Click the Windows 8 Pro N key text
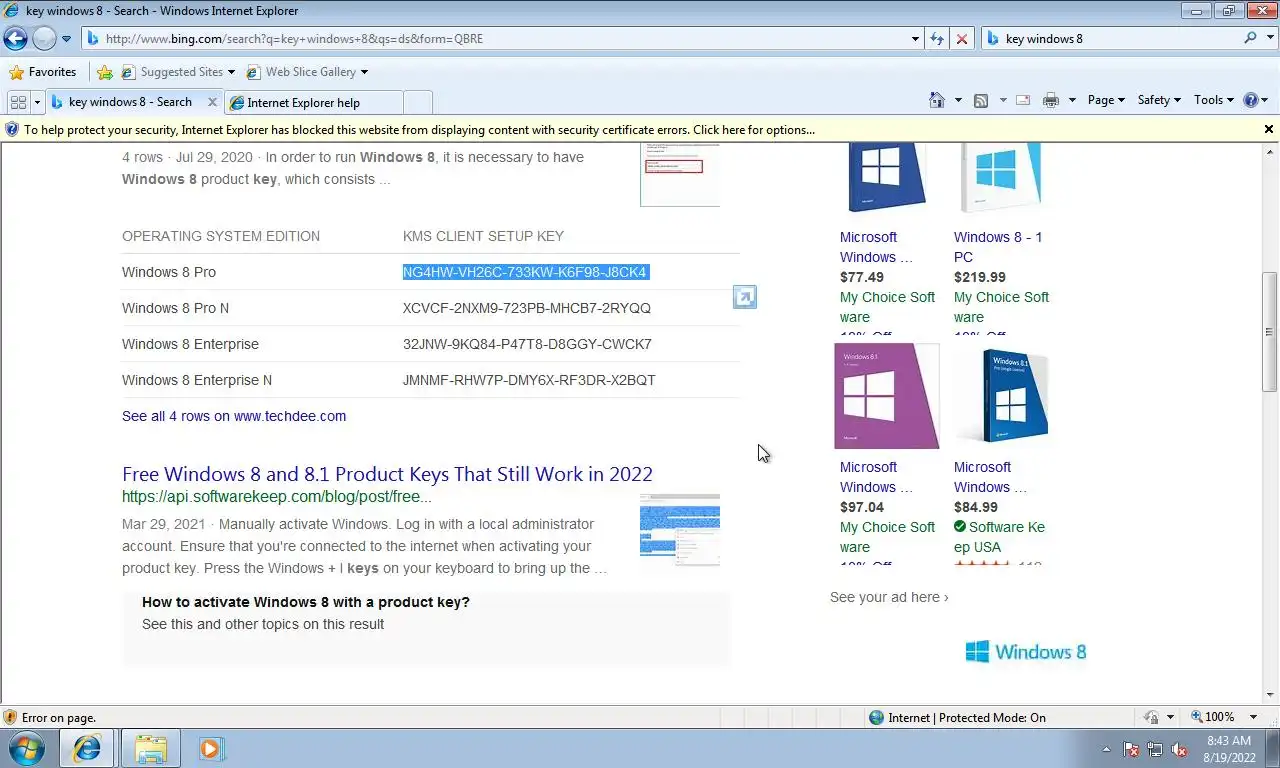Screen dimensions: 1280x768 pyautogui.click(x=527, y=308)
